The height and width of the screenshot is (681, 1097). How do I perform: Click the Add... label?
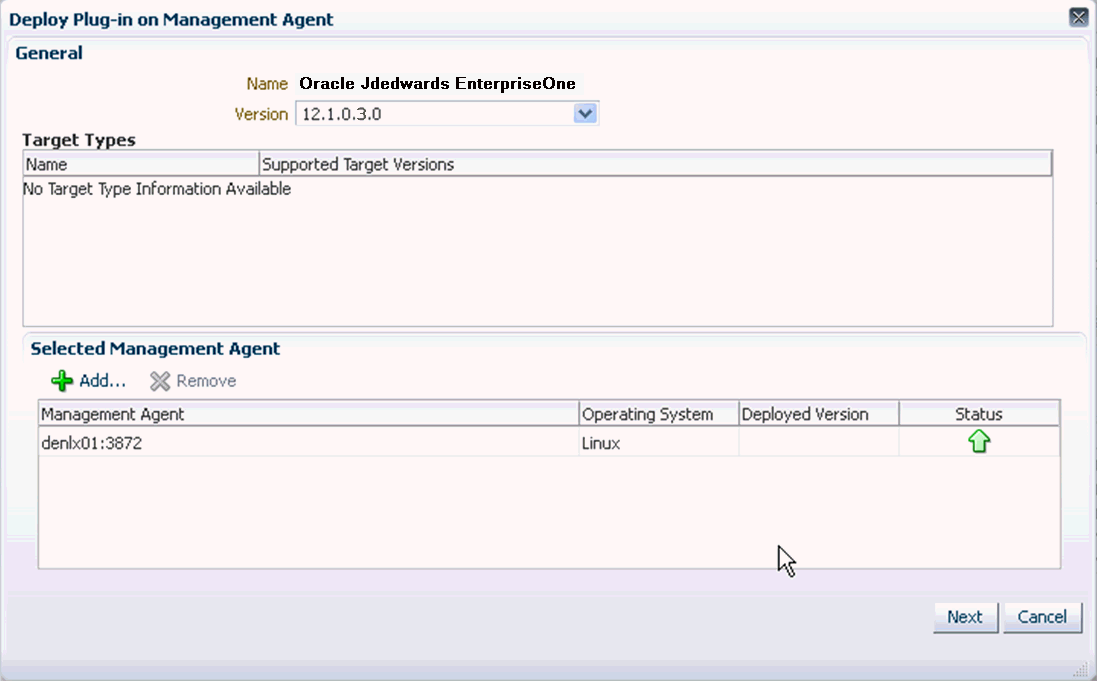103,381
